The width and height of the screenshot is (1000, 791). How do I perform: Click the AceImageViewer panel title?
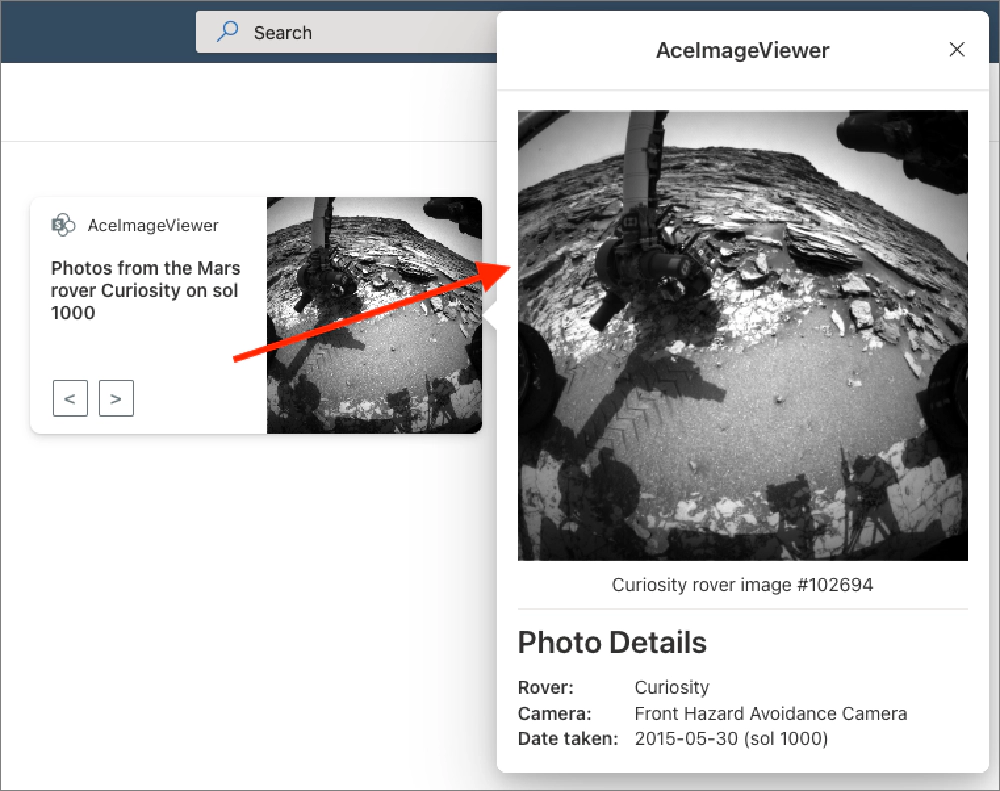click(x=742, y=50)
